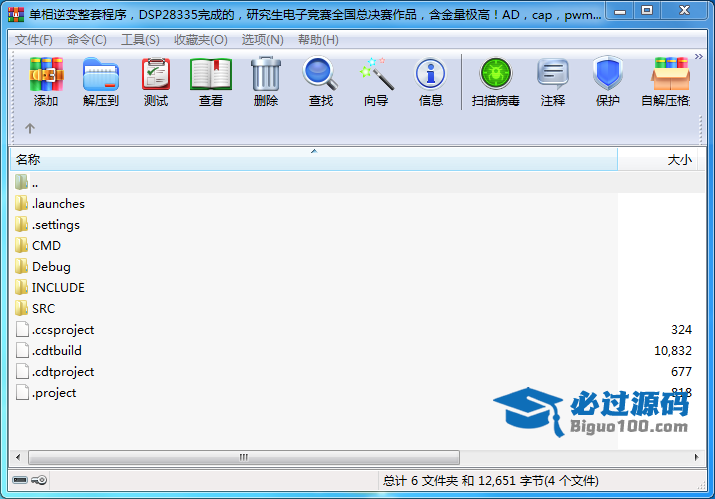This screenshot has height=499, width=715.
Task: Select the .launches folder
Action: [50, 203]
